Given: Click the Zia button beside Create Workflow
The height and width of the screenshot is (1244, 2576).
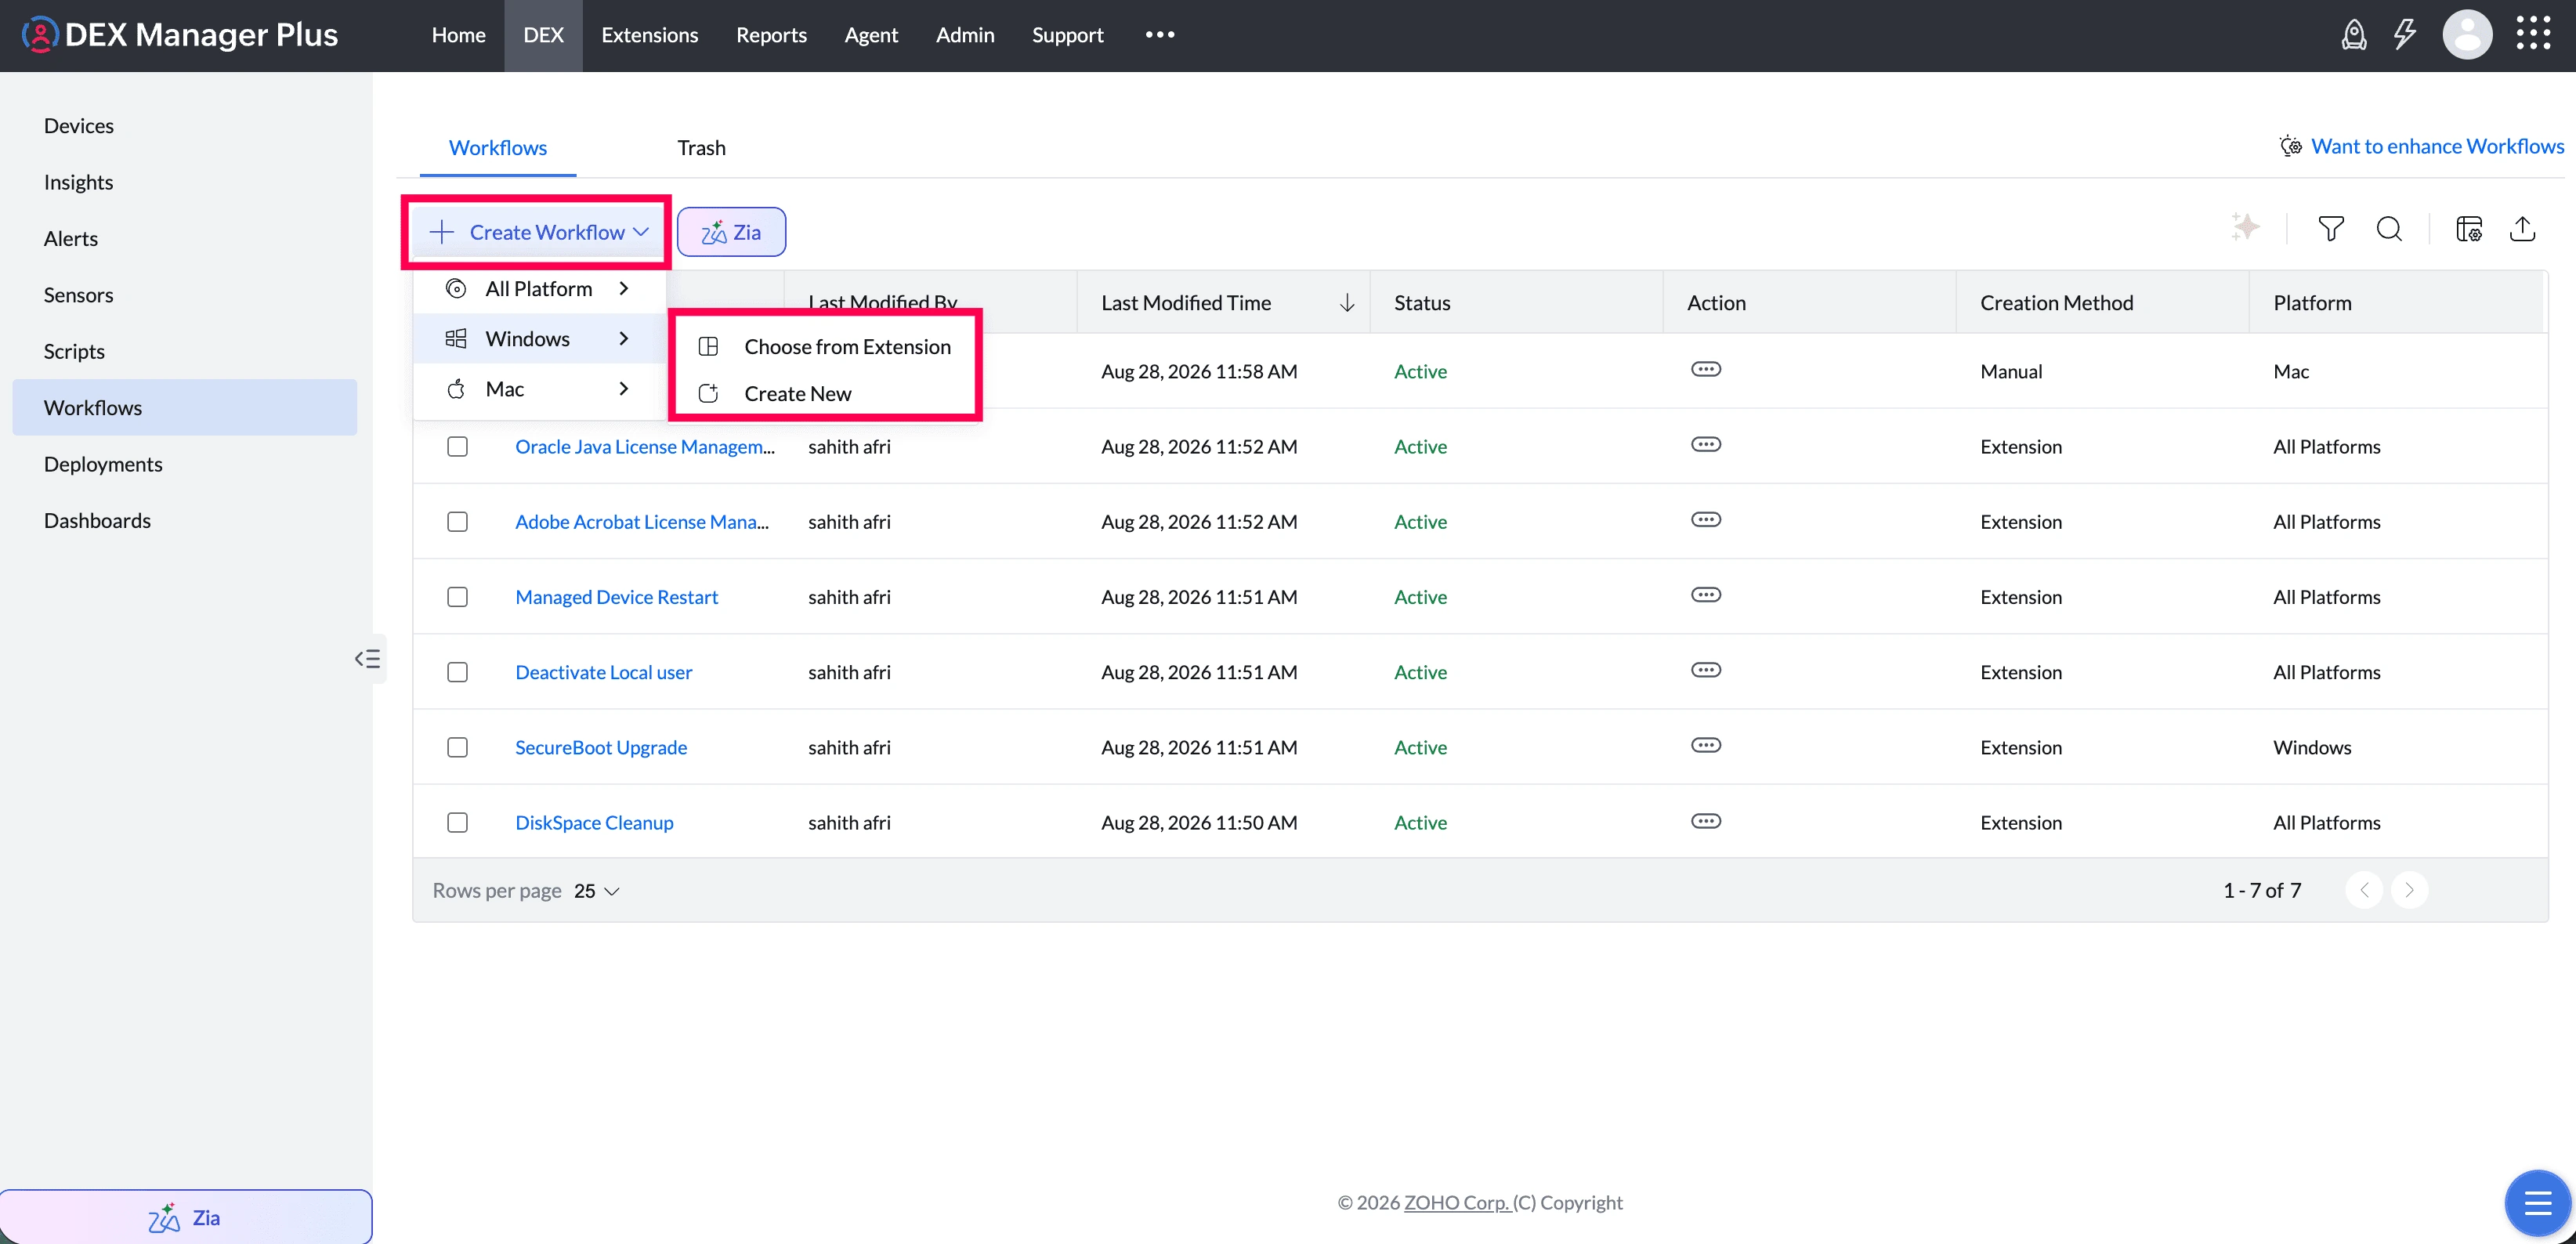Looking at the screenshot, I should point(731,232).
